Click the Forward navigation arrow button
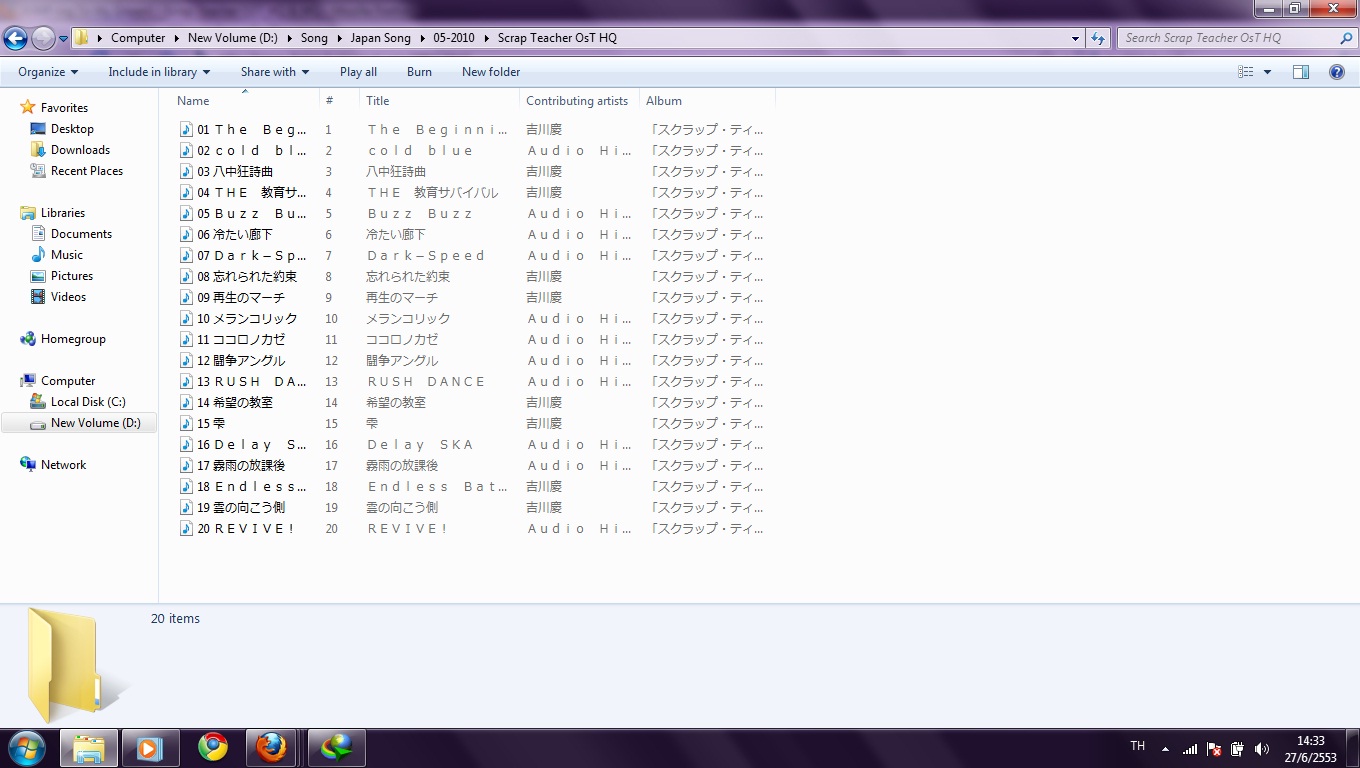This screenshot has width=1360, height=768. point(43,38)
